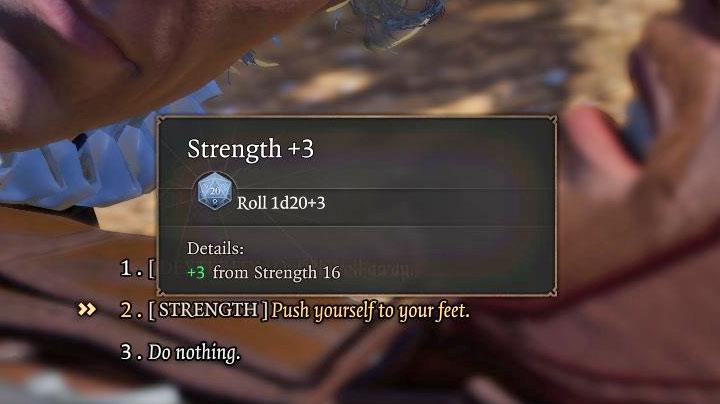Click the number 3 beside Do nothing
720x404 pixels.
point(126,352)
